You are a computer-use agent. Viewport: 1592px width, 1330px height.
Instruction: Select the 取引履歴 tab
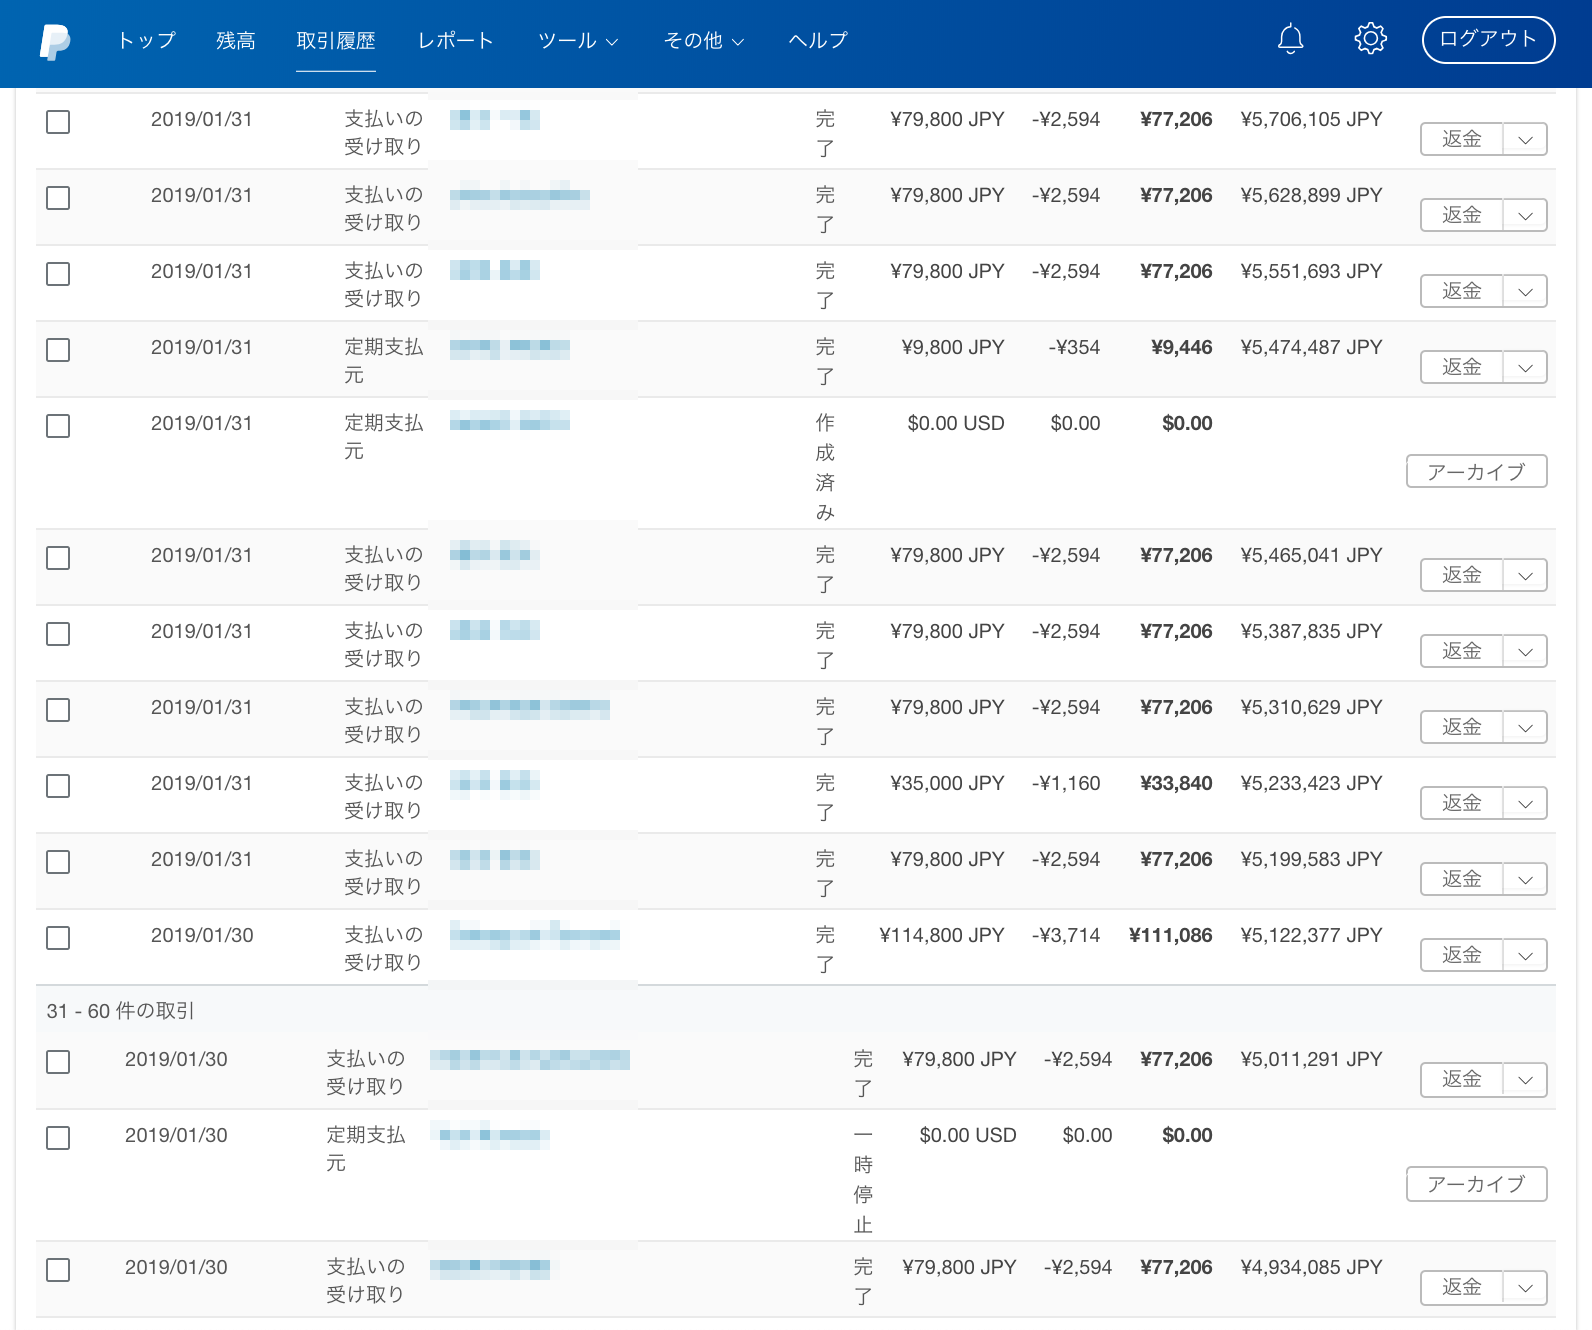click(x=336, y=40)
